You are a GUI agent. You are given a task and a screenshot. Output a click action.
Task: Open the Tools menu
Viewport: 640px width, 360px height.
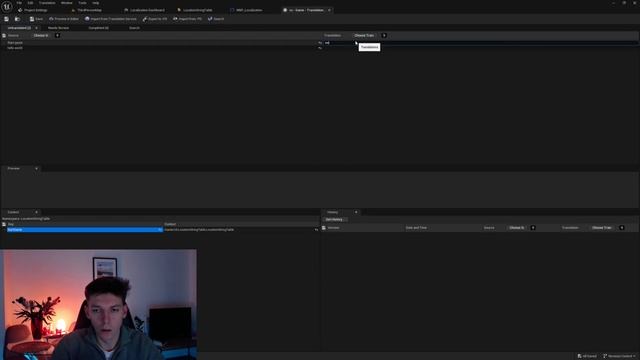click(x=82, y=3)
